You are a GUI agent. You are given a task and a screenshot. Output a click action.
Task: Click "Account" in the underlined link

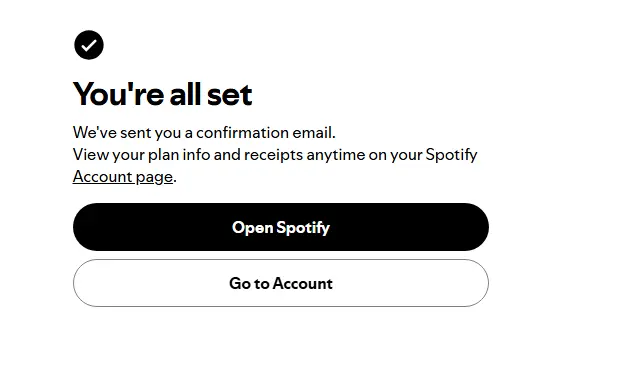[x=102, y=177]
